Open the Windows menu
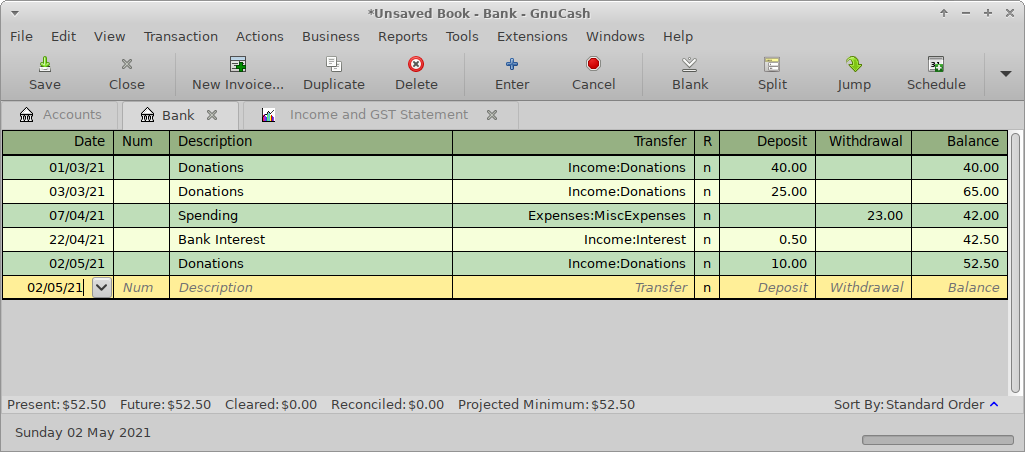 pyautogui.click(x=615, y=37)
